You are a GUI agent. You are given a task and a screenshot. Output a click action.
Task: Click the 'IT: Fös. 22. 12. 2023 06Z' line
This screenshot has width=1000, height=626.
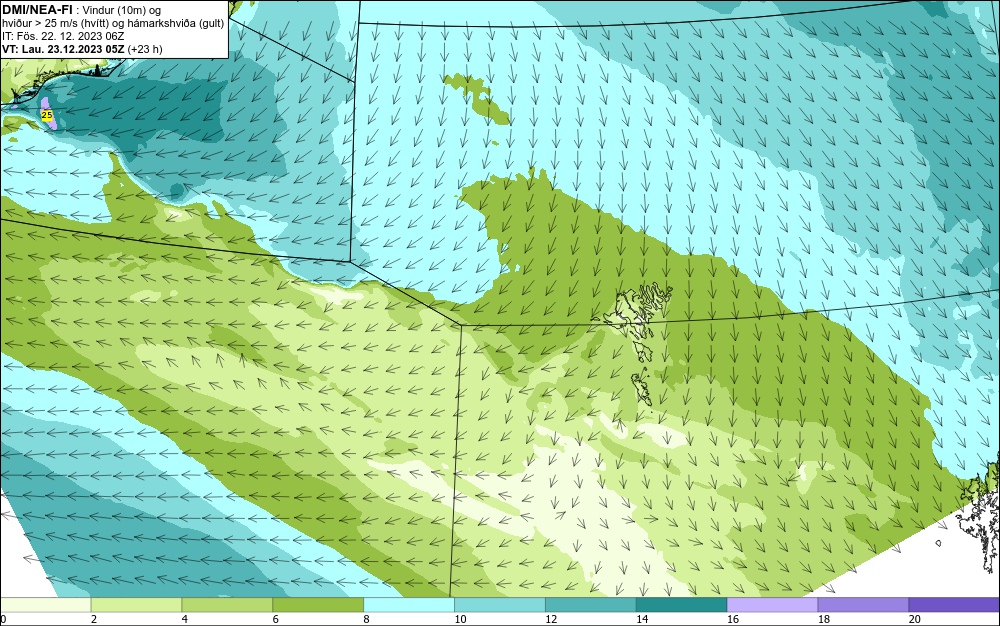(x=63, y=36)
